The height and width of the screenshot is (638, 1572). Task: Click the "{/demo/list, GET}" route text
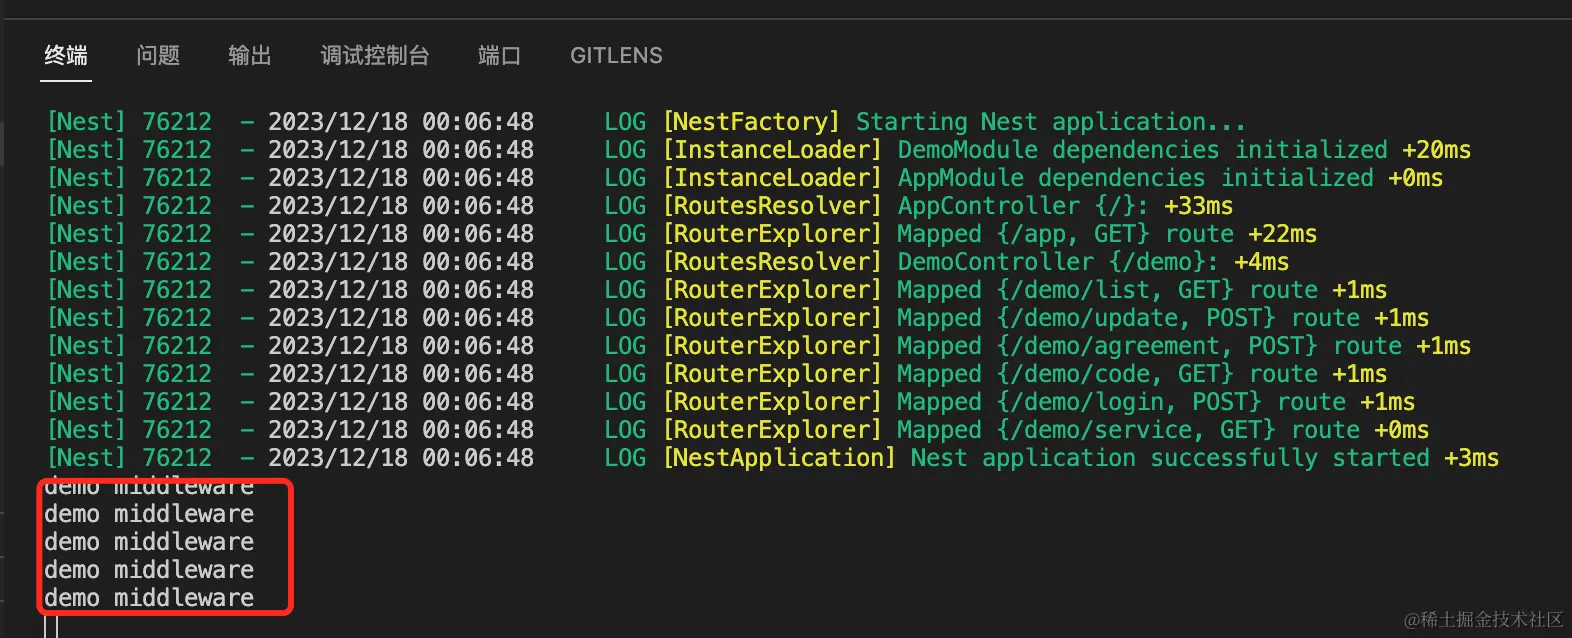tap(1115, 290)
